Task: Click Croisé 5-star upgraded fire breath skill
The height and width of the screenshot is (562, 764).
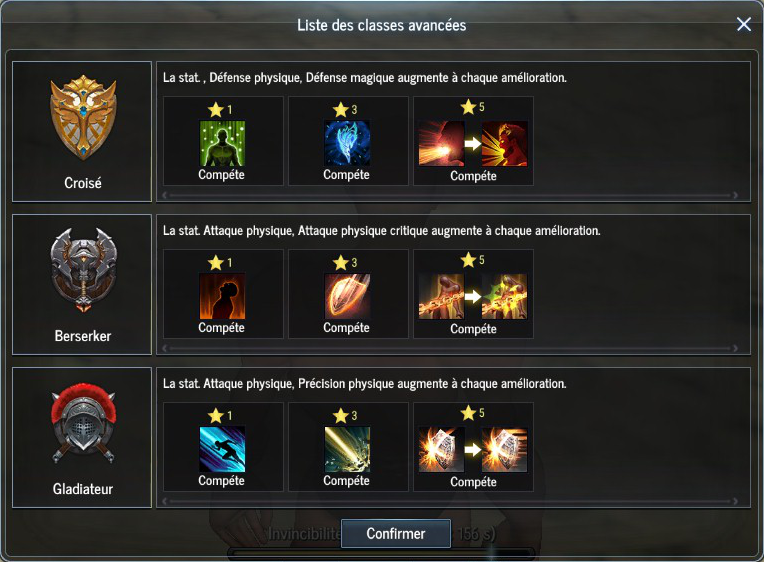Action: (504, 143)
